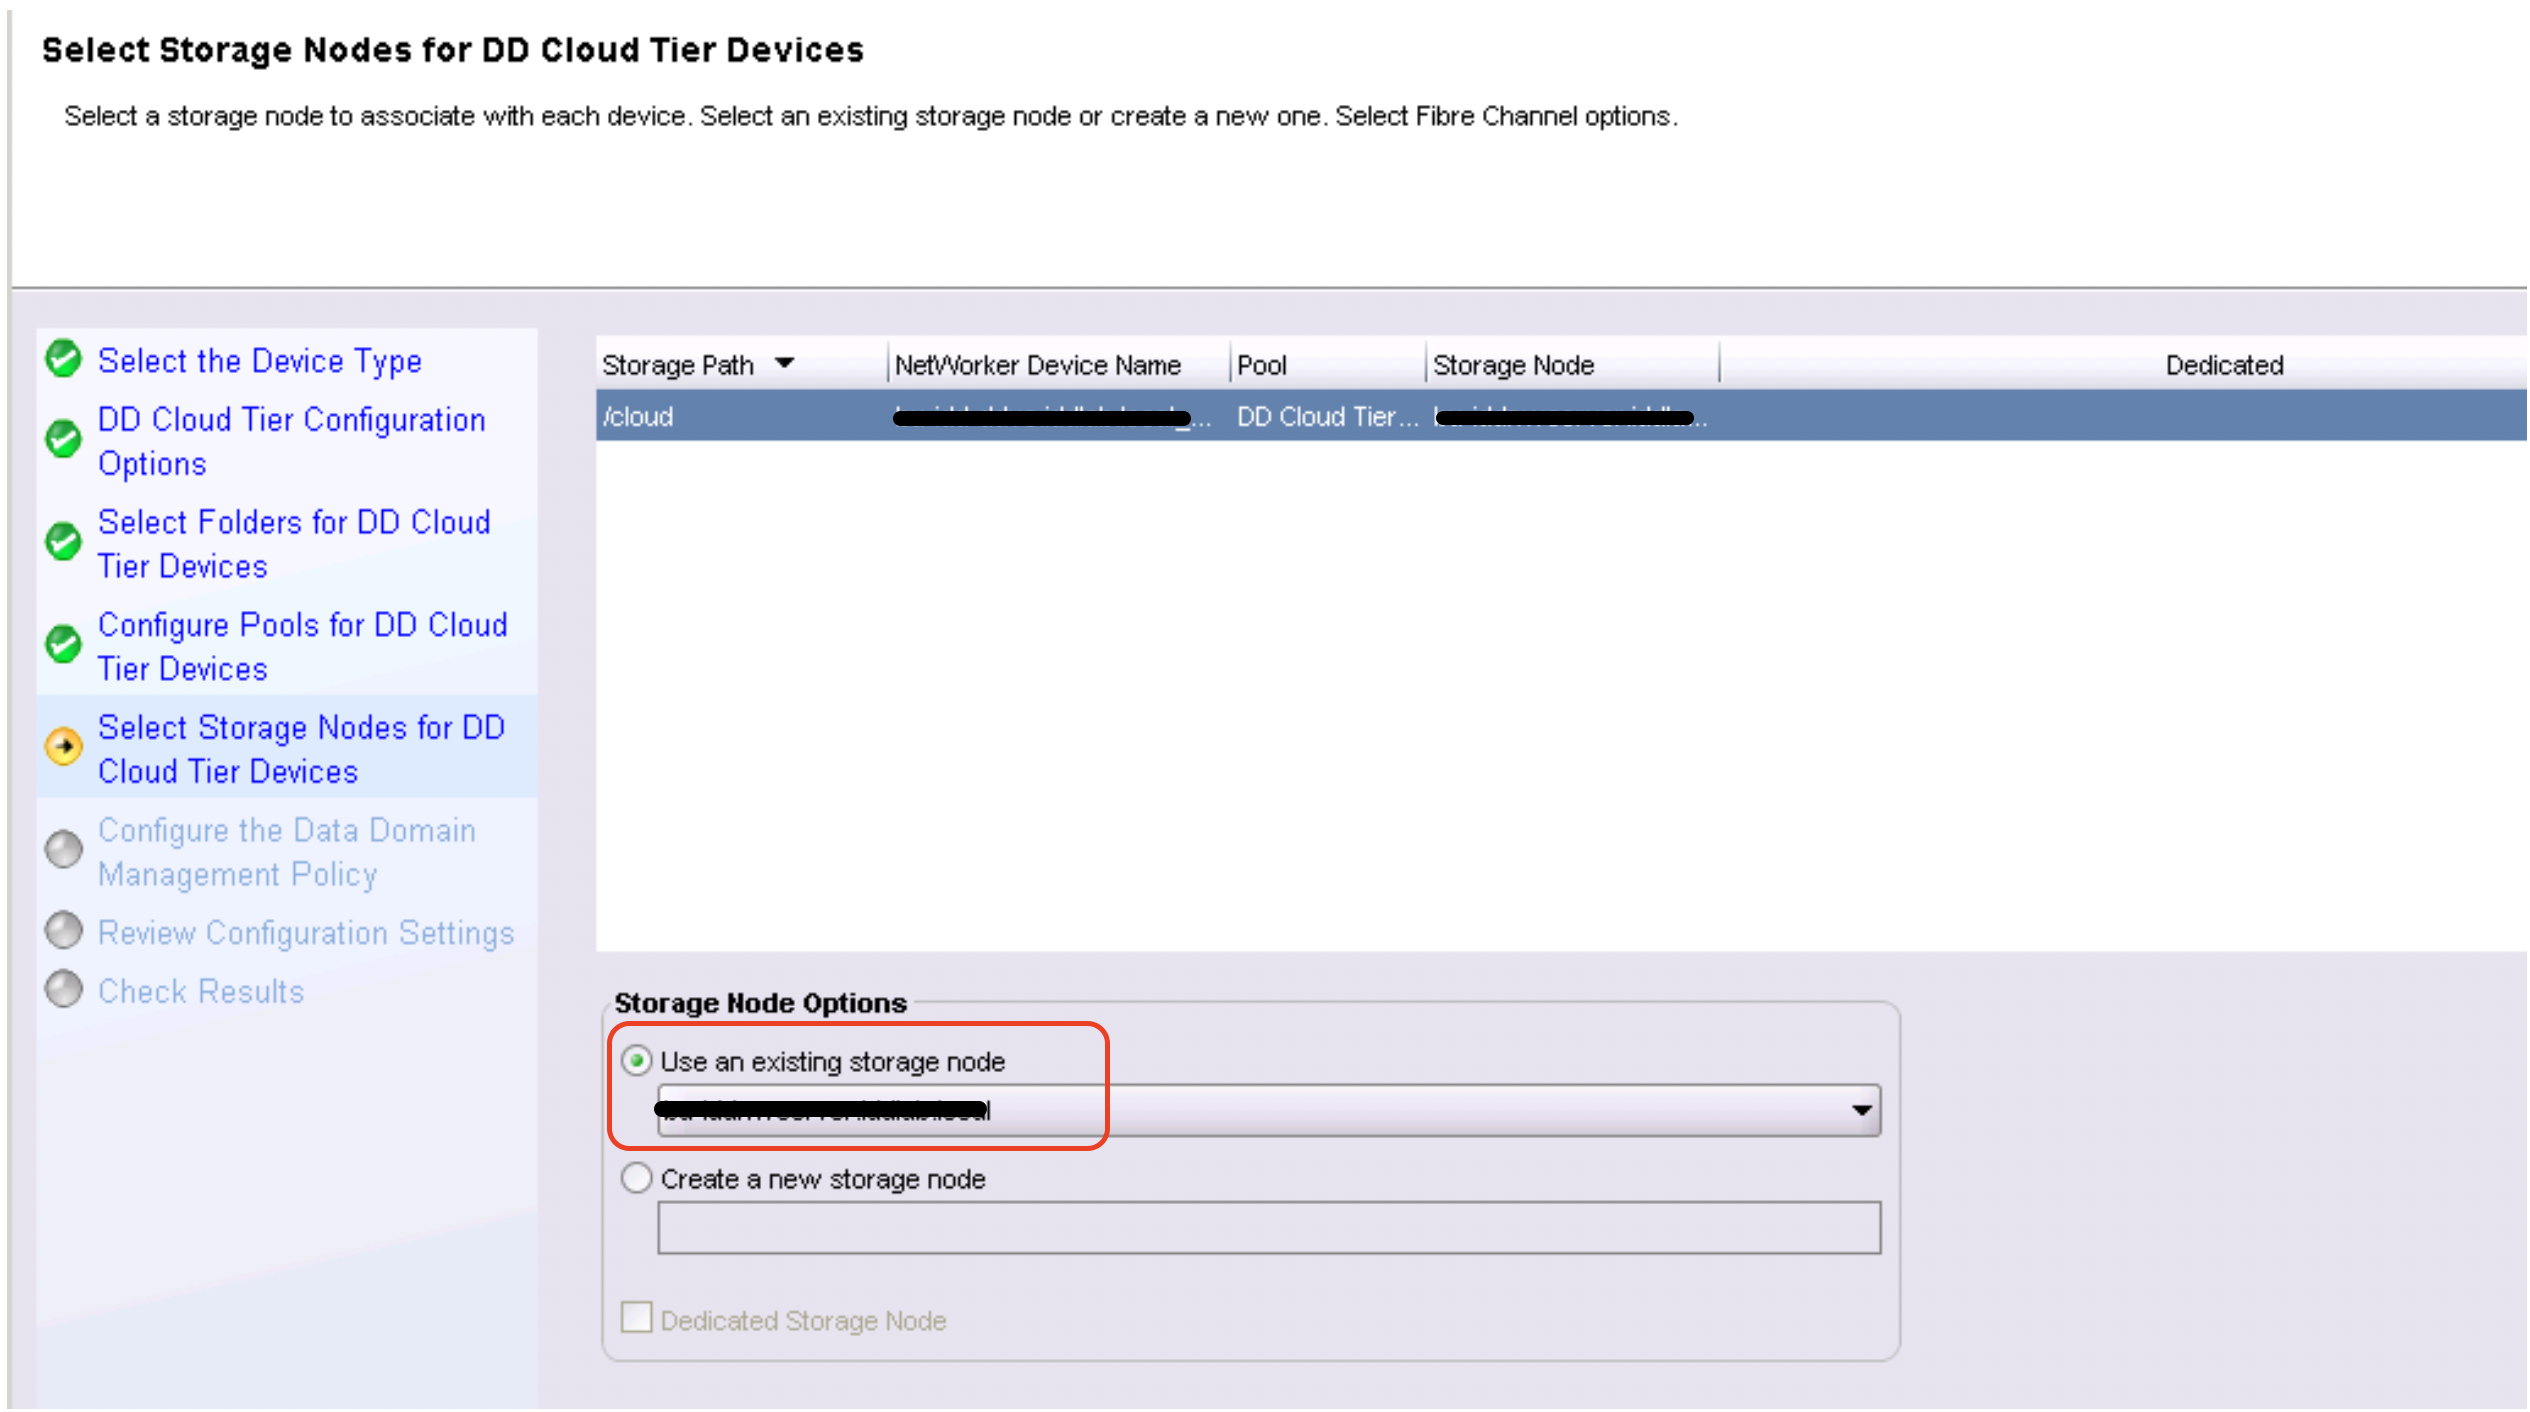Click the Dedicated column header
The height and width of the screenshot is (1412, 2530).
2224,365
